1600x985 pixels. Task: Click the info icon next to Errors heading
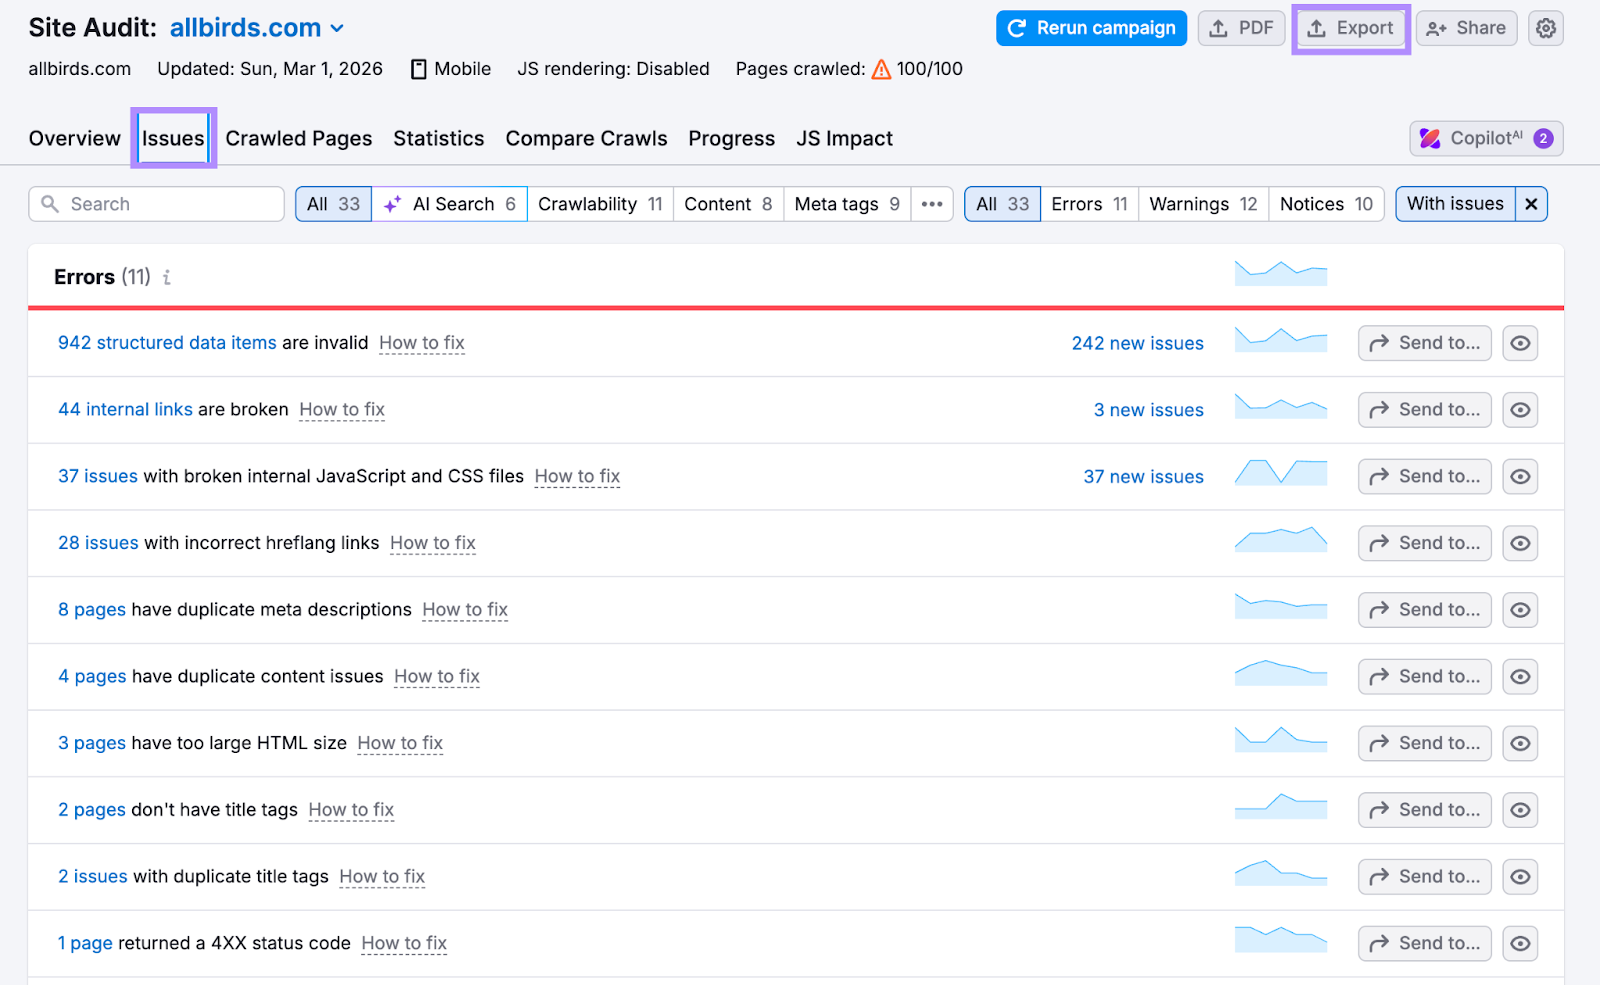pyautogui.click(x=166, y=277)
